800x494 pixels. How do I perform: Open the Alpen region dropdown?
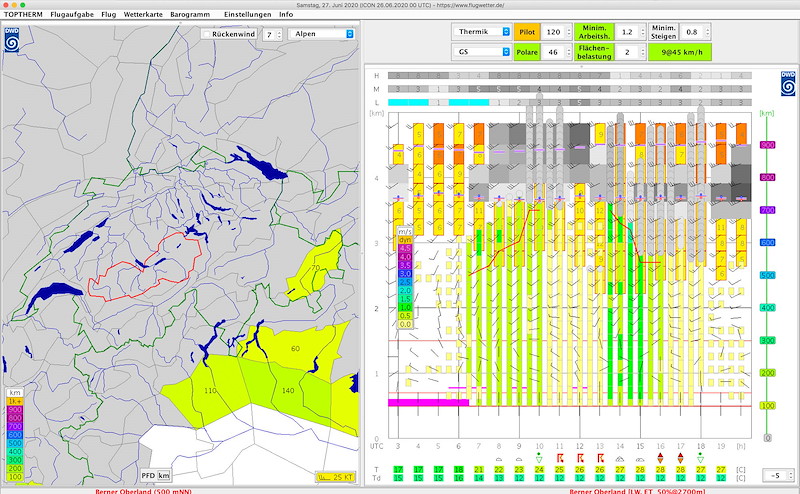321,34
